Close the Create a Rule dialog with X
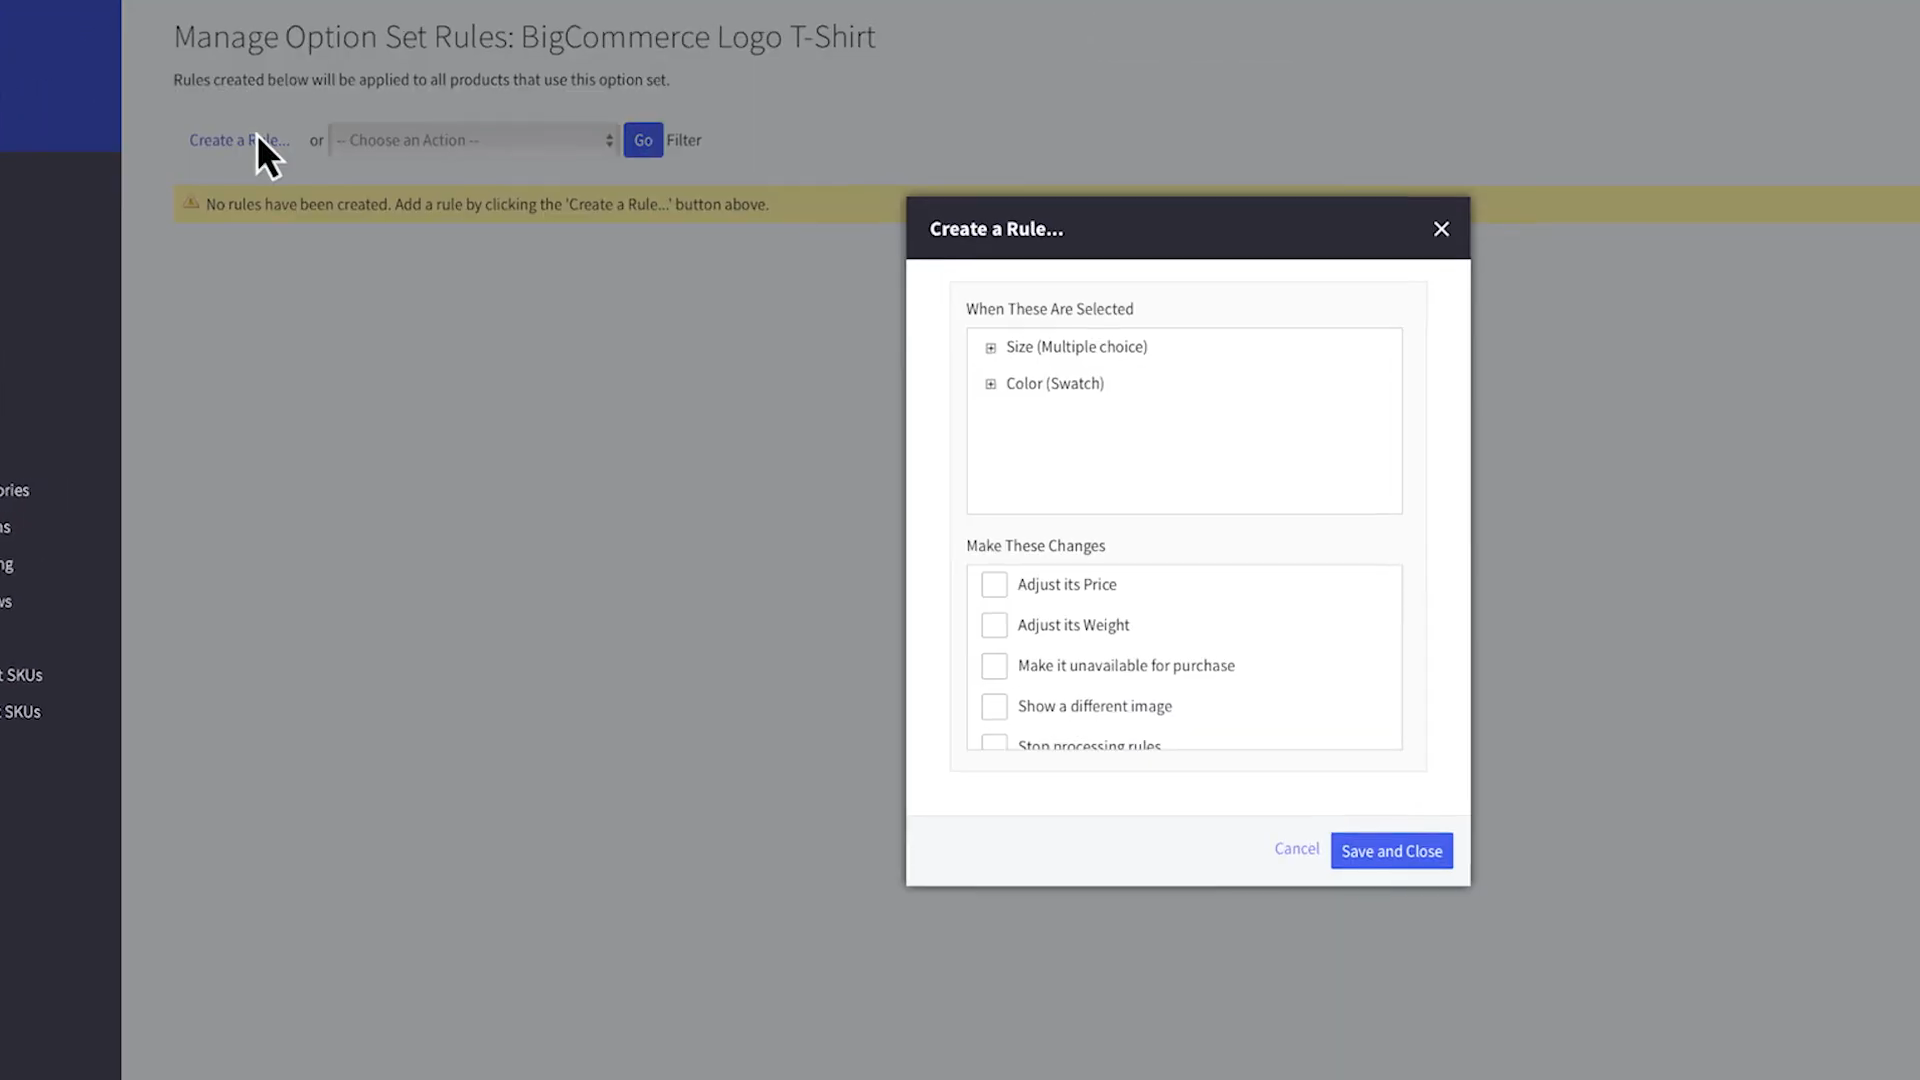 point(1441,229)
